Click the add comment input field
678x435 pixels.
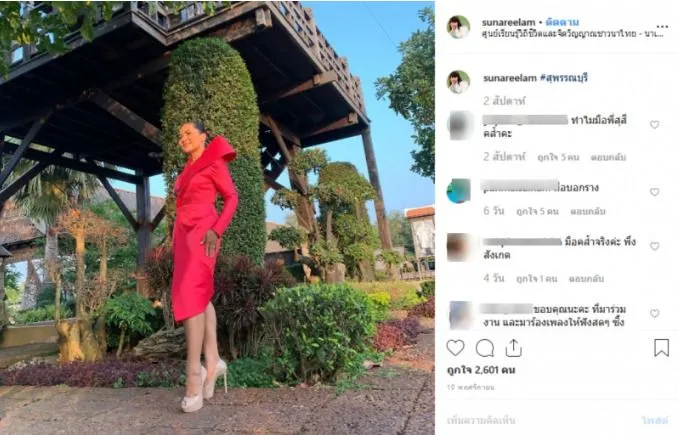click(x=540, y=420)
